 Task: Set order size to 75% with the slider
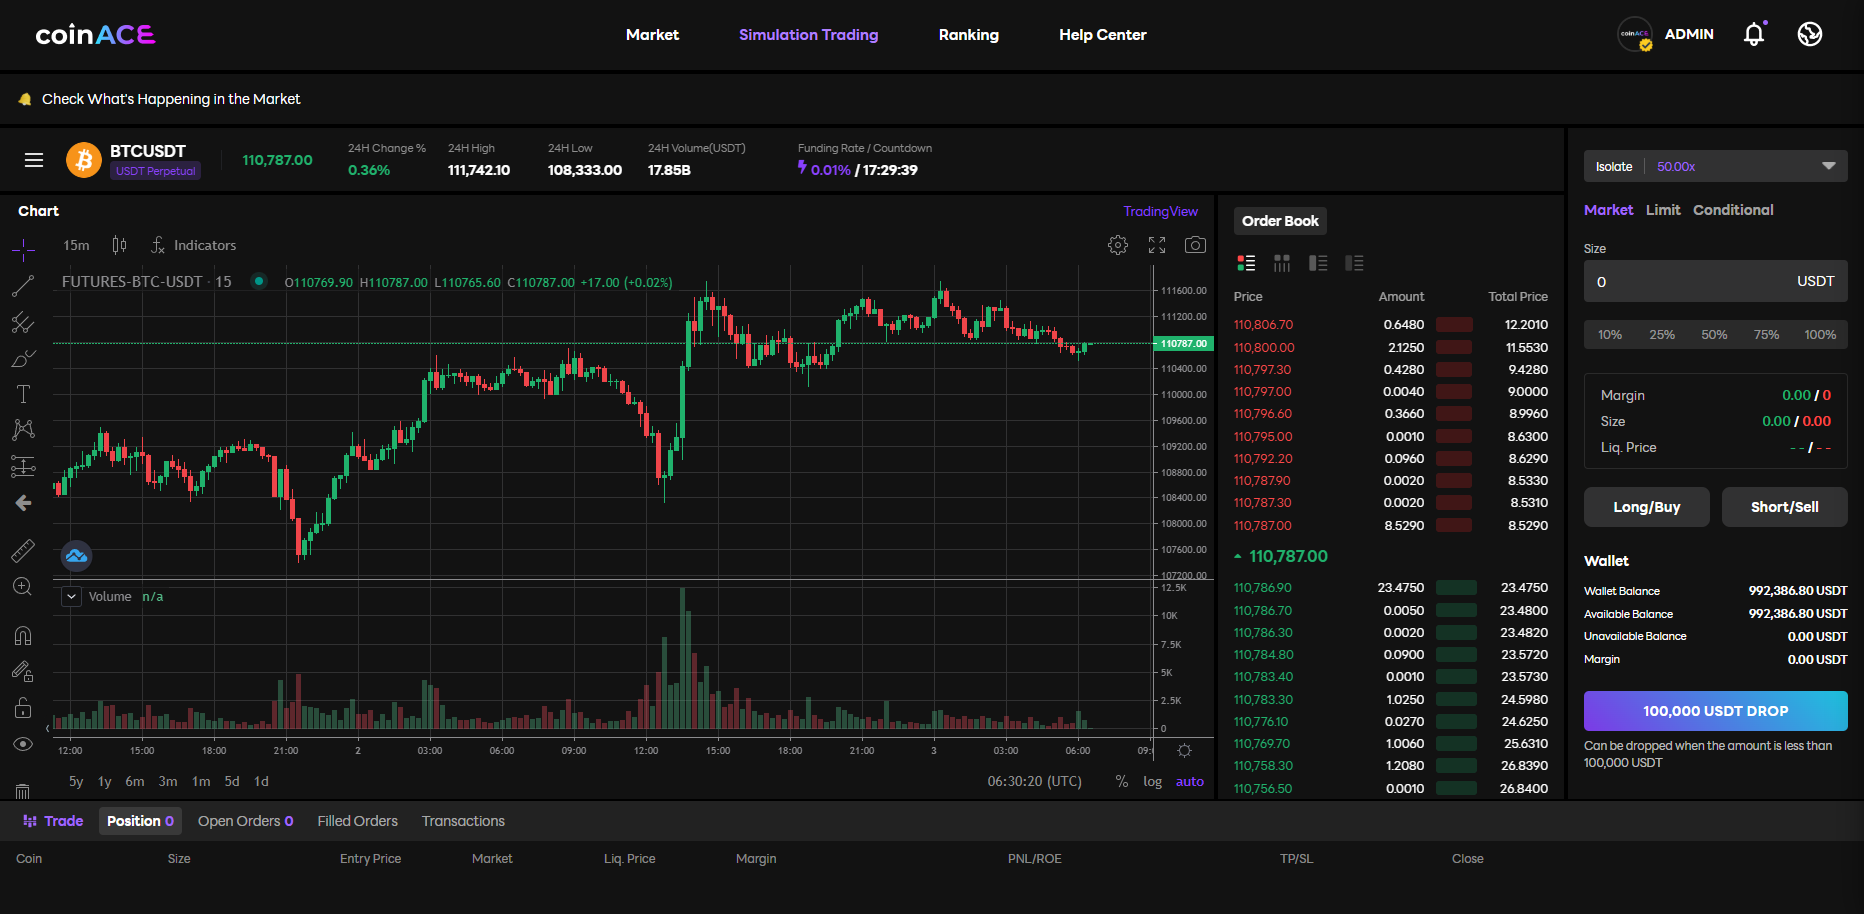[x=1766, y=334]
